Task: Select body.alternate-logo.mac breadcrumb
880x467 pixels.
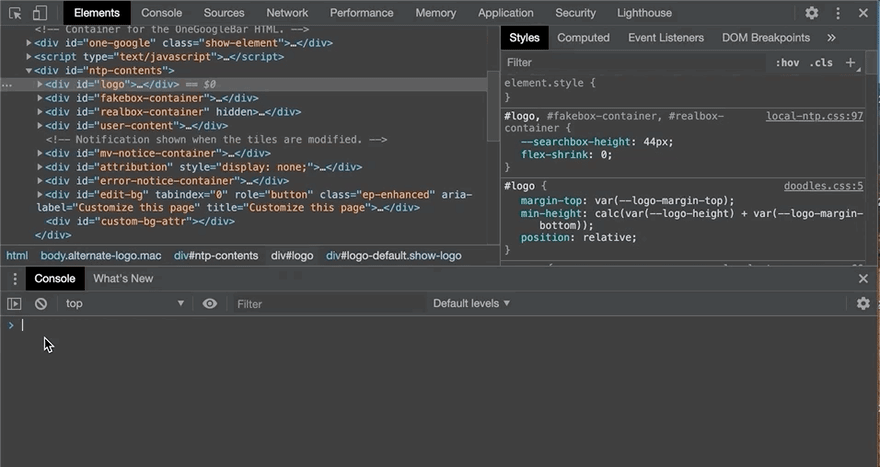Action: (100, 255)
